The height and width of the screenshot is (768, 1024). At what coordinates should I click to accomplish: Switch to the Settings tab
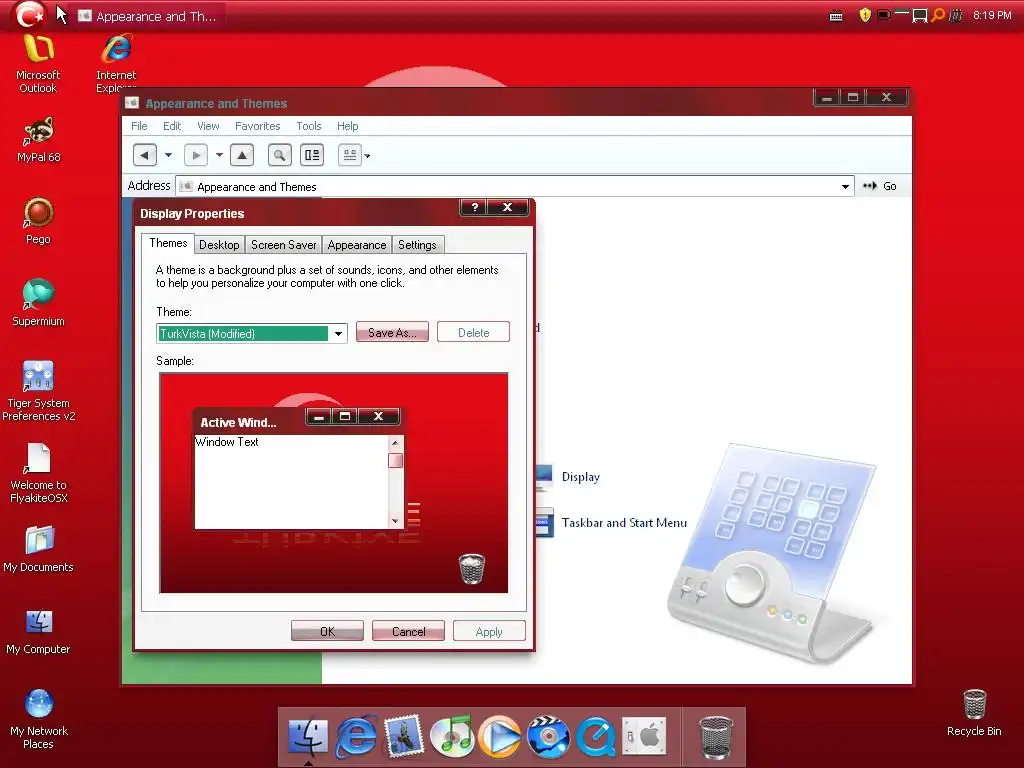coord(417,245)
